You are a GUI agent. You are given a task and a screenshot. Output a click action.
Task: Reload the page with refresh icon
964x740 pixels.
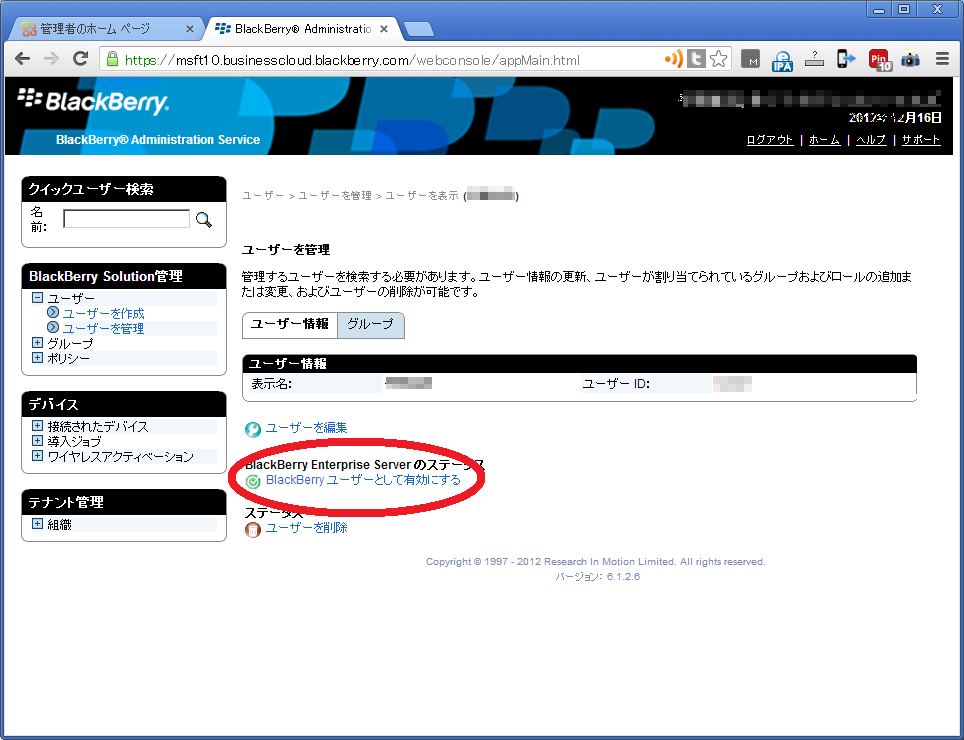80,59
